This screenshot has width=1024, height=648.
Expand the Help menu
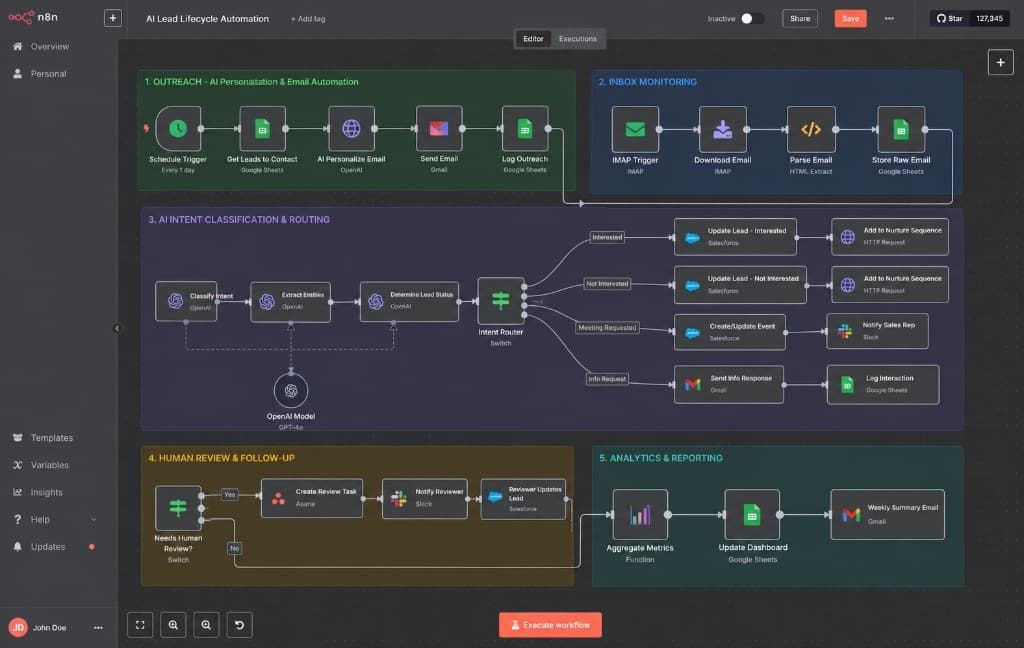click(x=56, y=520)
